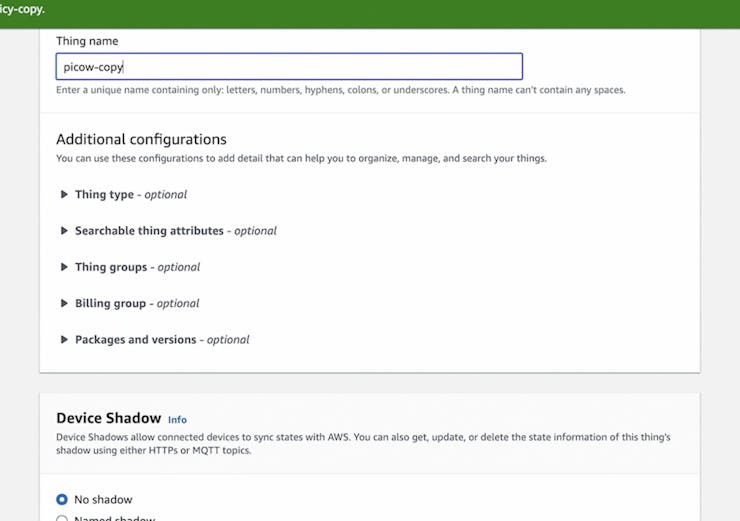Select the No shadow radio button
740x521 pixels.
click(62, 499)
